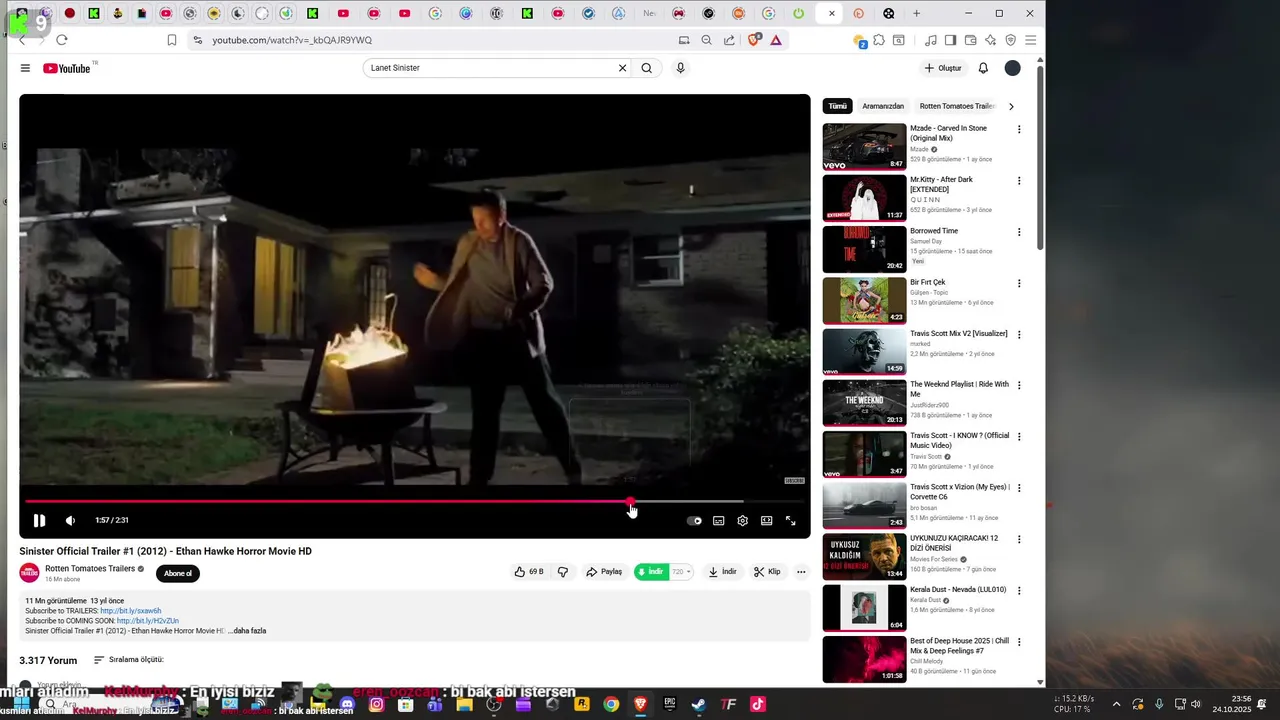
Task: Open the player settings gear
Action: coord(742,520)
